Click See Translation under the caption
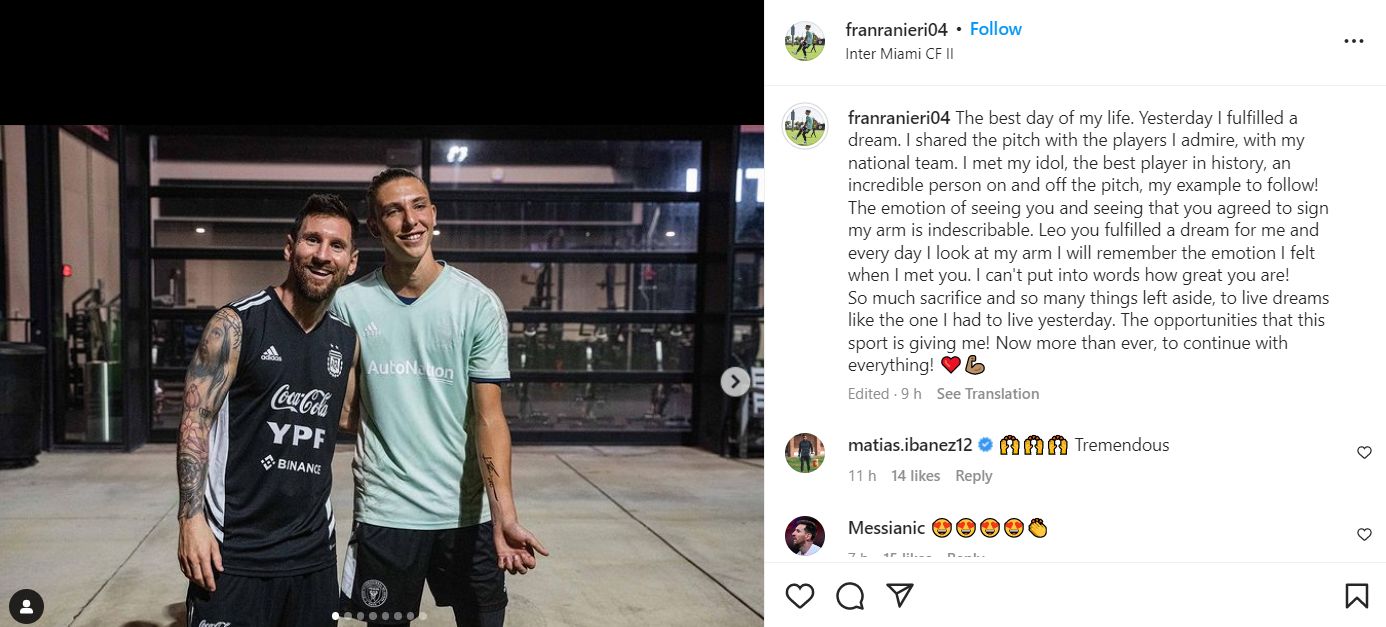1386x627 pixels. click(987, 394)
